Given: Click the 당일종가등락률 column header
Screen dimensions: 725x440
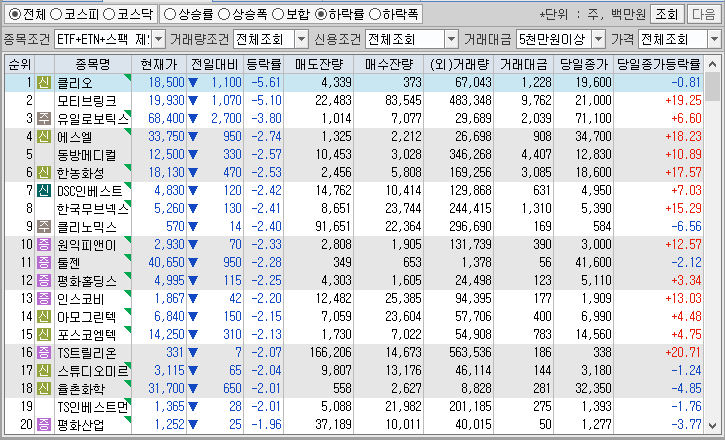Looking at the screenshot, I should tap(659, 64).
